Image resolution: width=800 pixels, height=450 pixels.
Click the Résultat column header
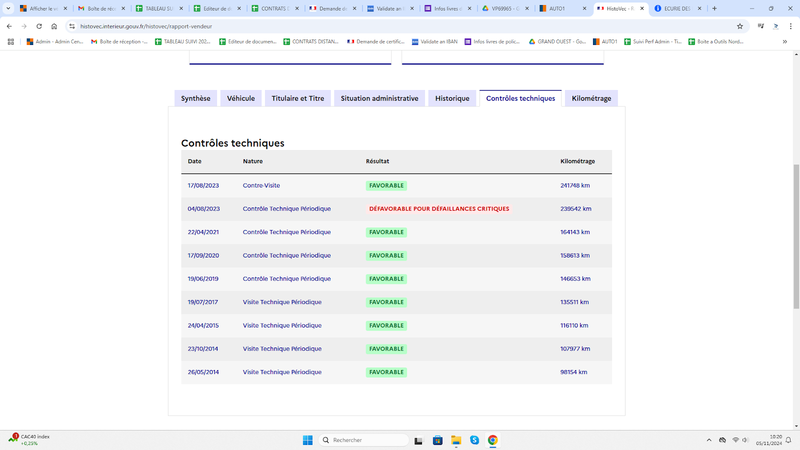tap(377, 161)
